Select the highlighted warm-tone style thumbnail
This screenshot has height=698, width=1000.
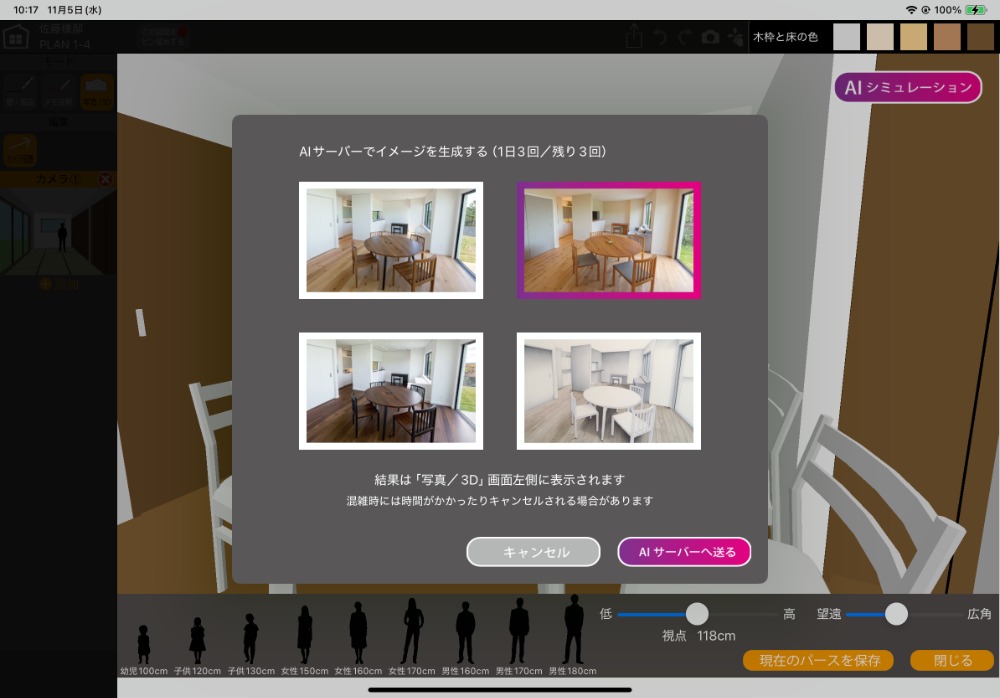click(x=608, y=240)
